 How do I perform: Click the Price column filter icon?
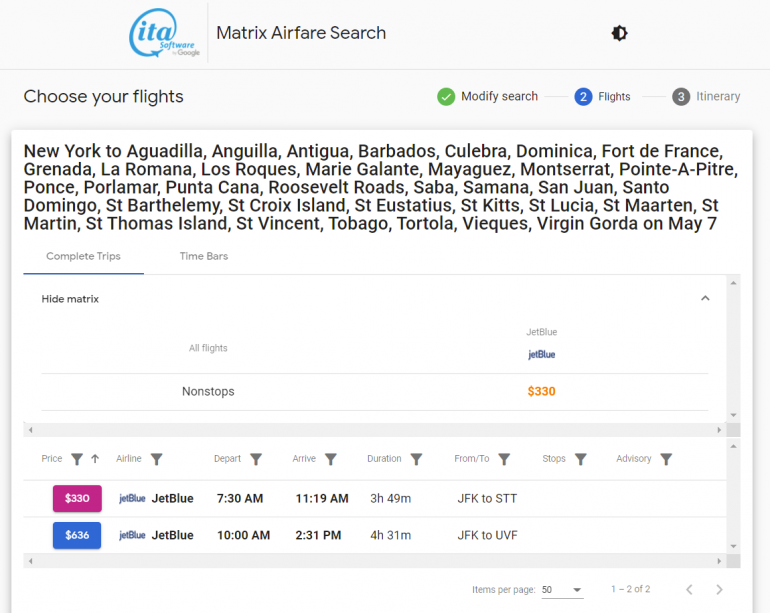click(77, 459)
